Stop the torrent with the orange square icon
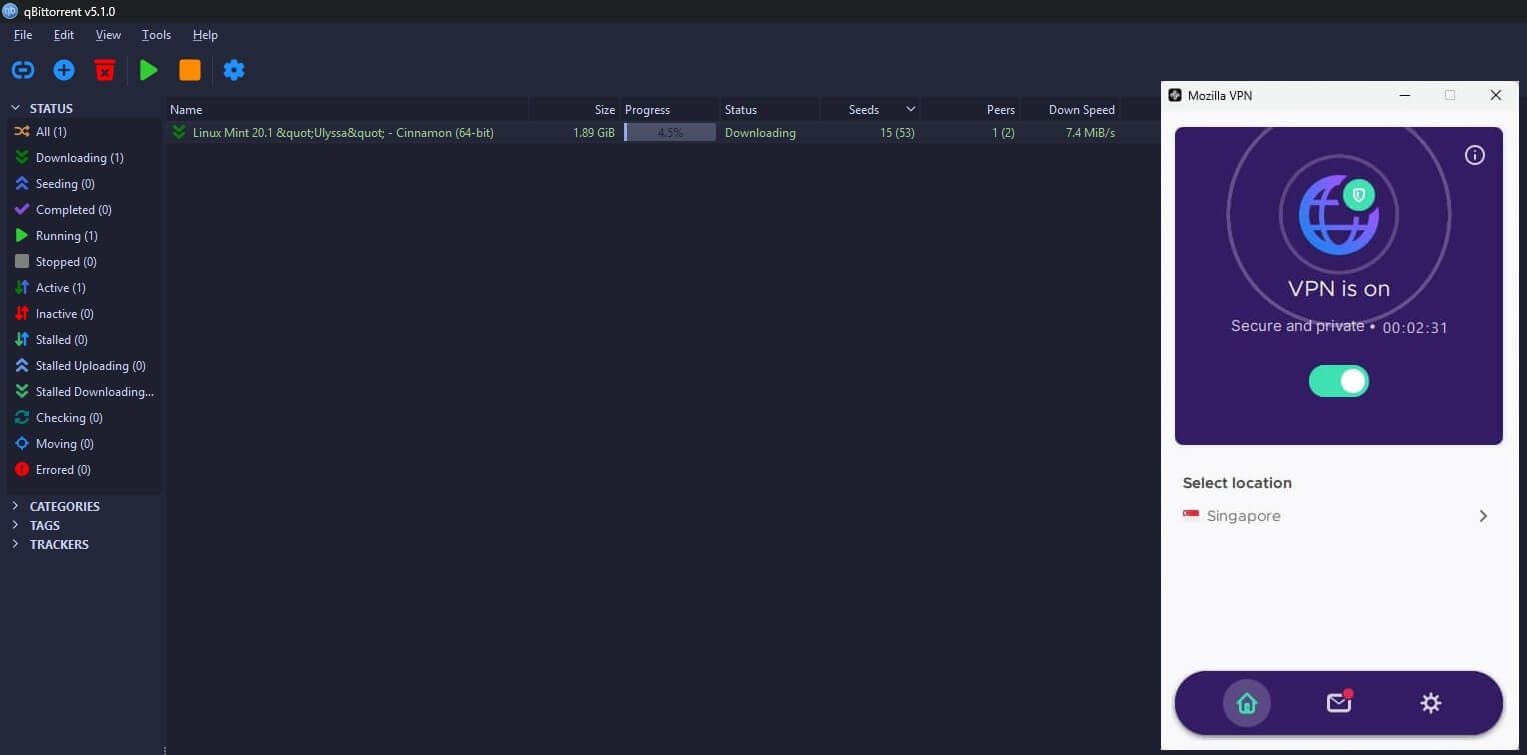The height and width of the screenshot is (755, 1527). pos(190,69)
